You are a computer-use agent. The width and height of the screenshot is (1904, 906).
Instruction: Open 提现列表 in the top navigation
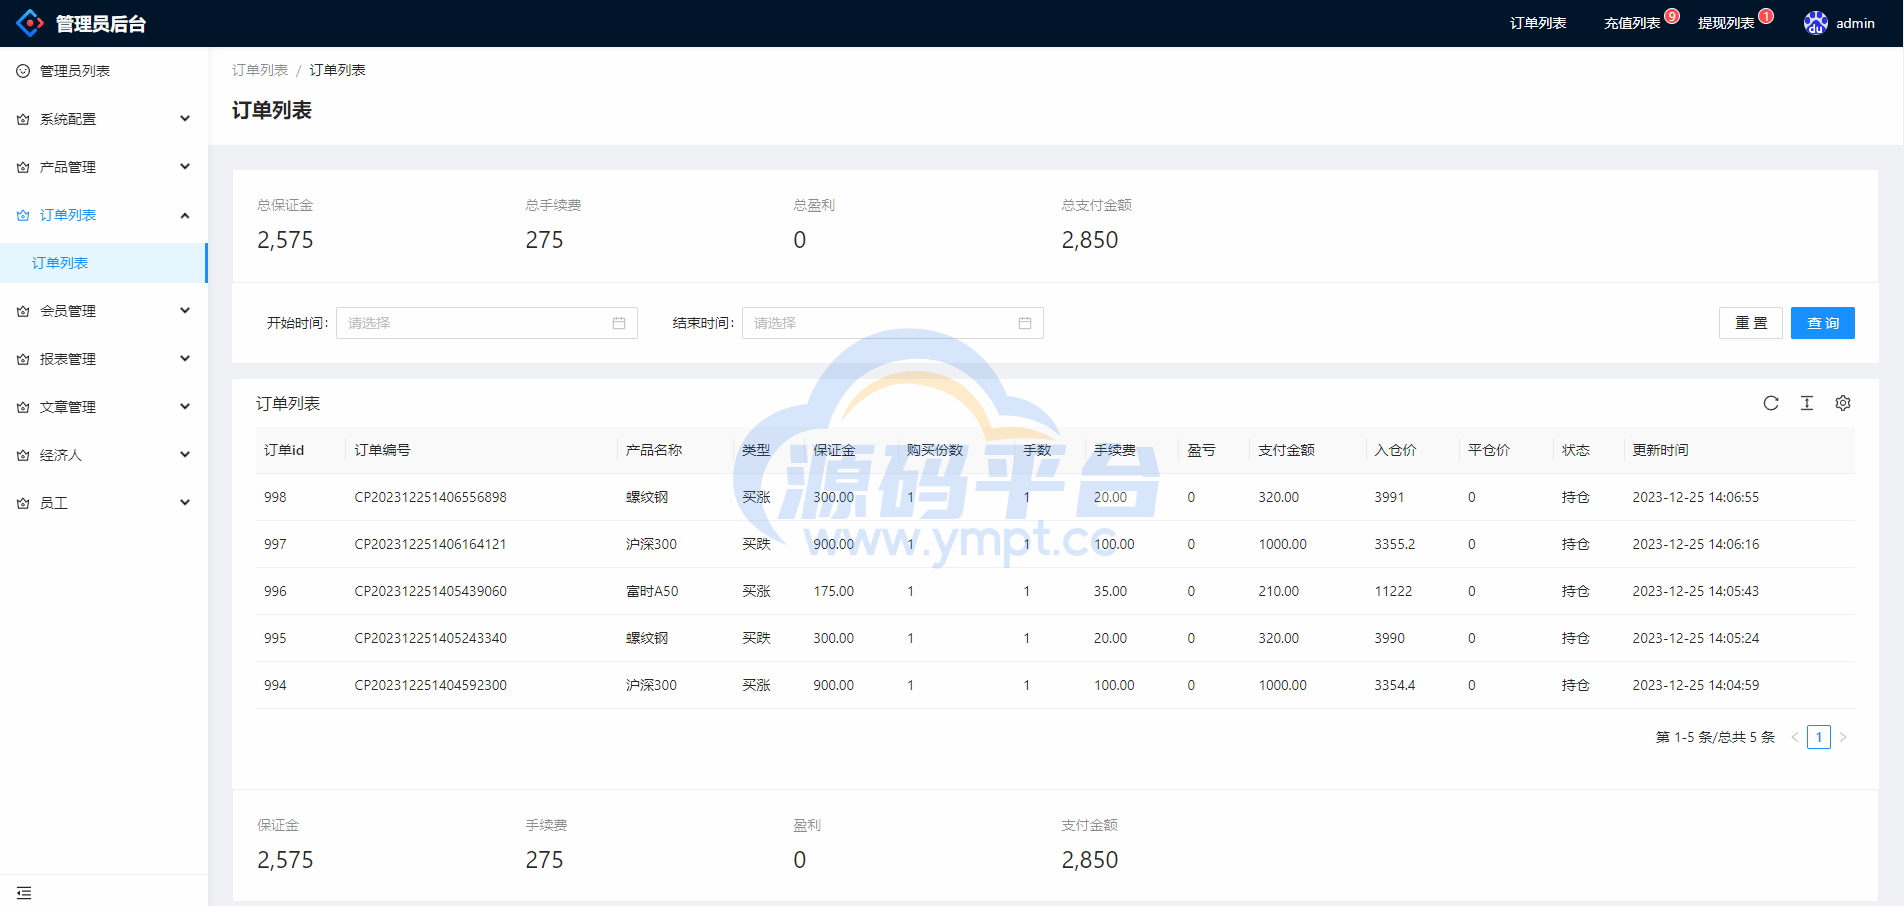[1726, 23]
